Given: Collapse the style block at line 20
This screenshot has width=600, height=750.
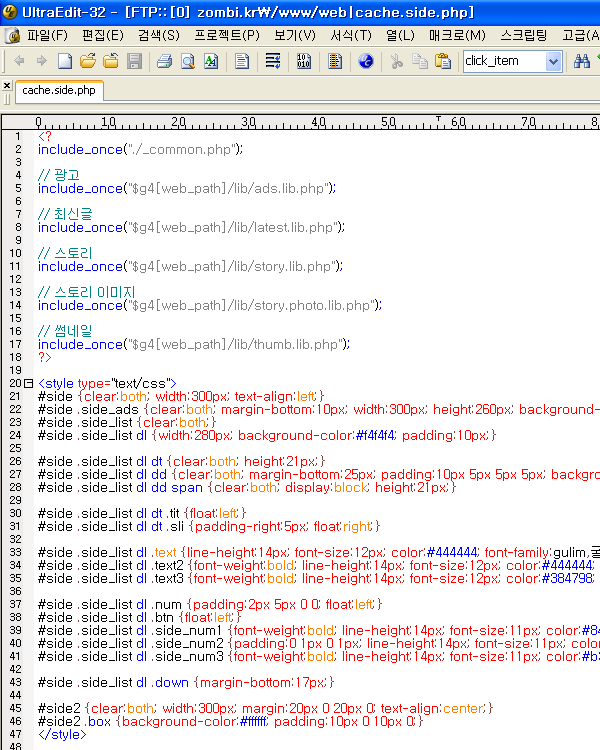Looking at the screenshot, I should click(28, 383).
